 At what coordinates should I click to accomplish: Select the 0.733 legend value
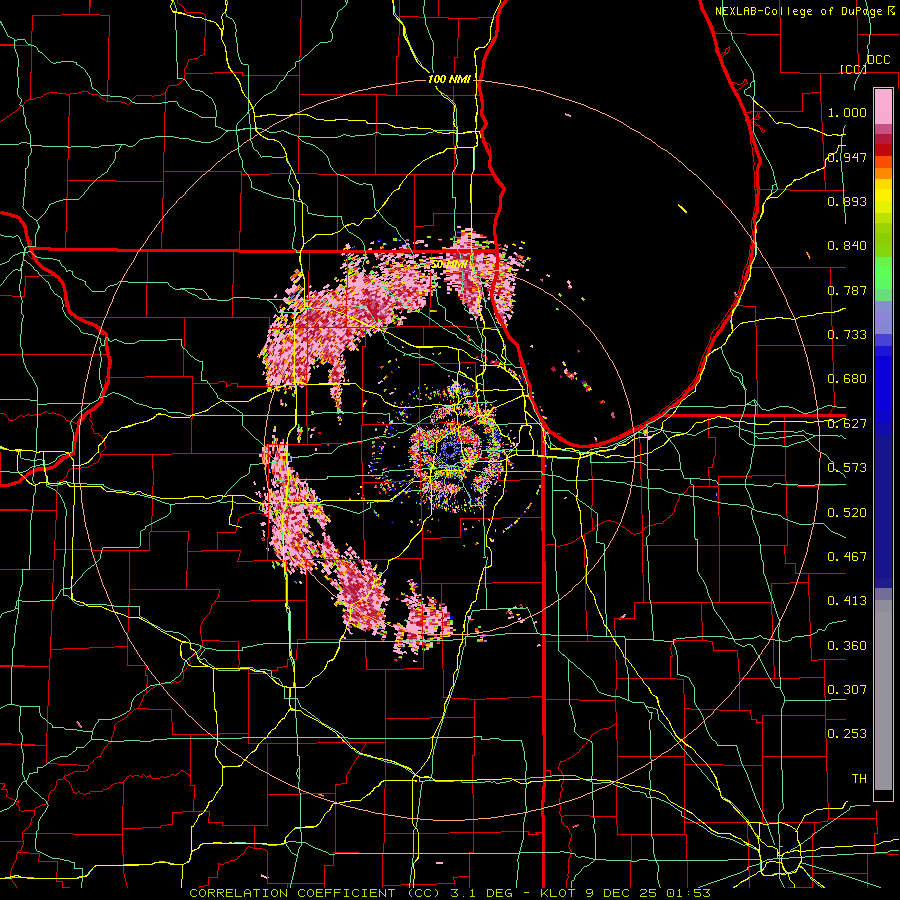coord(847,335)
